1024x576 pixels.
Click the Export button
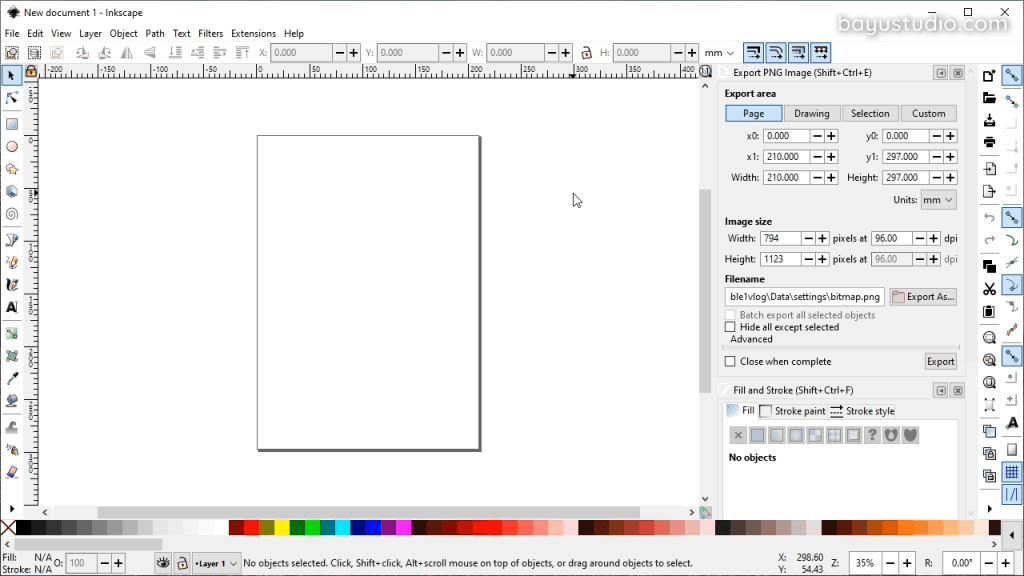tap(940, 362)
